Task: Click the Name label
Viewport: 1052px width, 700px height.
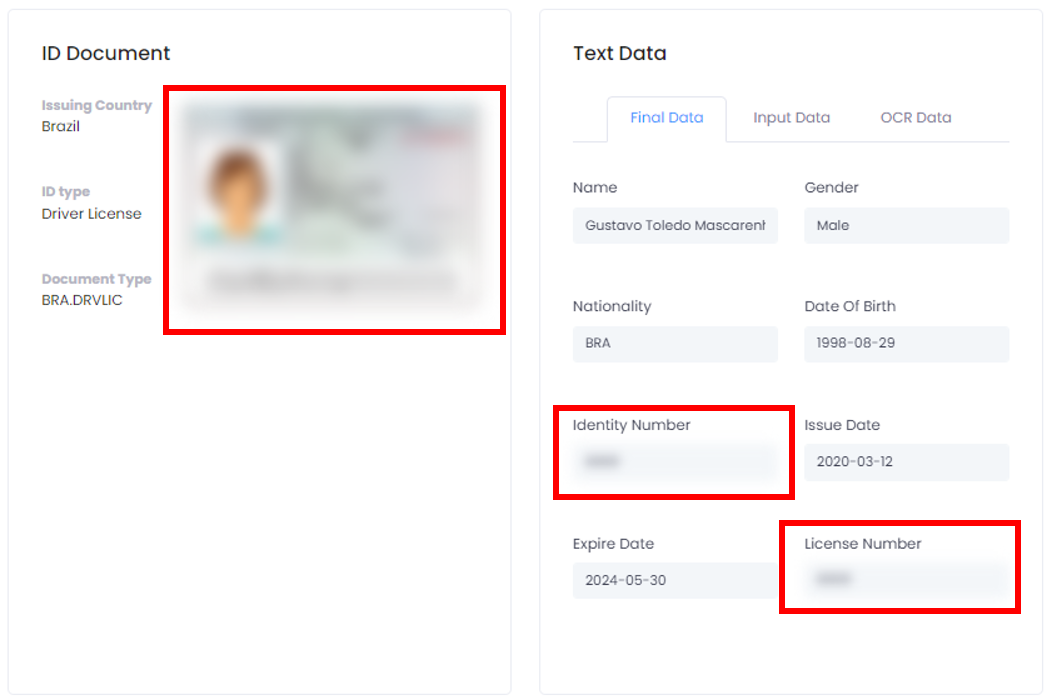Action: point(595,188)
